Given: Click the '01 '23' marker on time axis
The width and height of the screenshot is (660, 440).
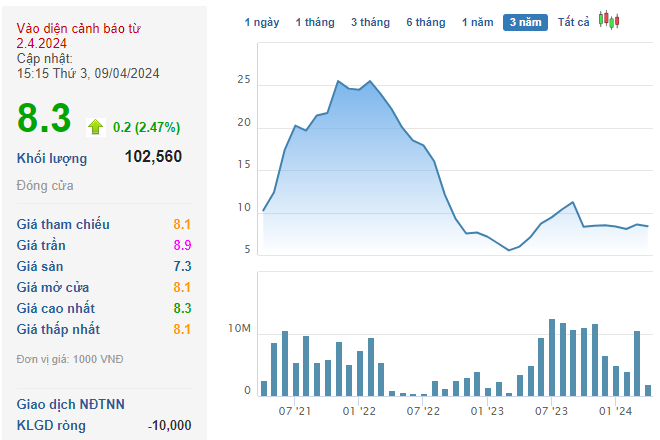Looking at the screenshot, I should coord(487,410).
